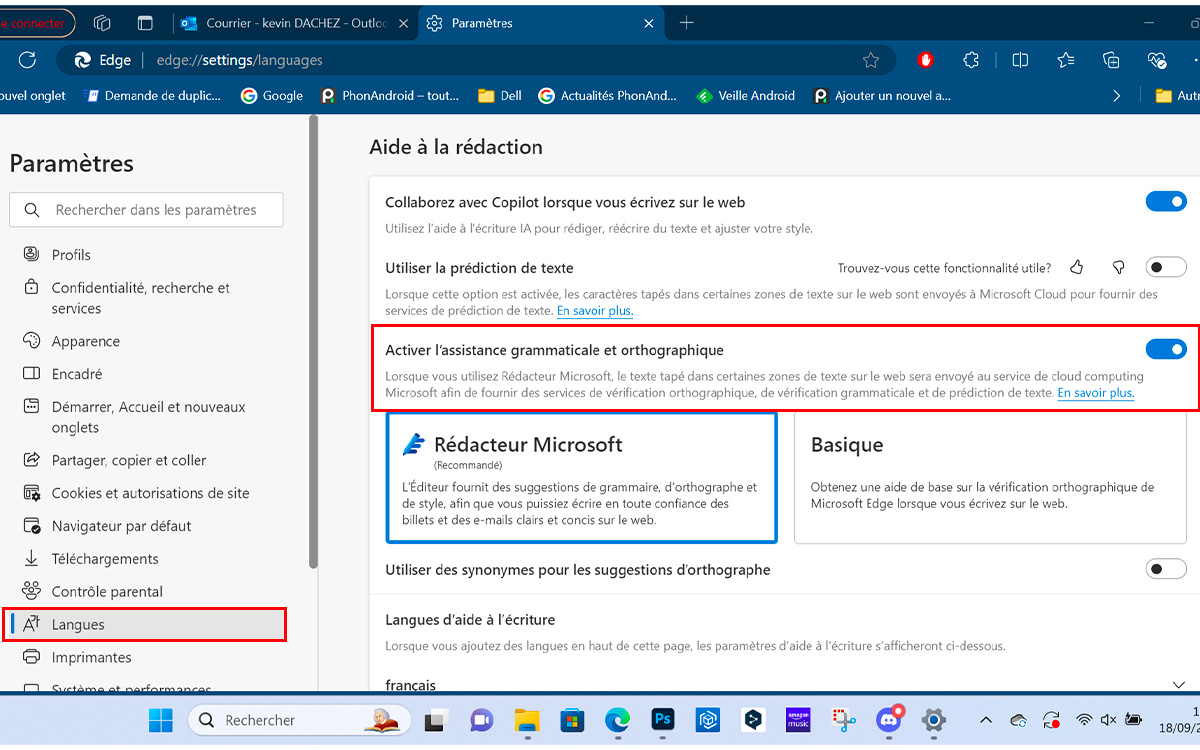
Task: Open Snipping Tool from taskbar
Action: click(x=844, y=720)
